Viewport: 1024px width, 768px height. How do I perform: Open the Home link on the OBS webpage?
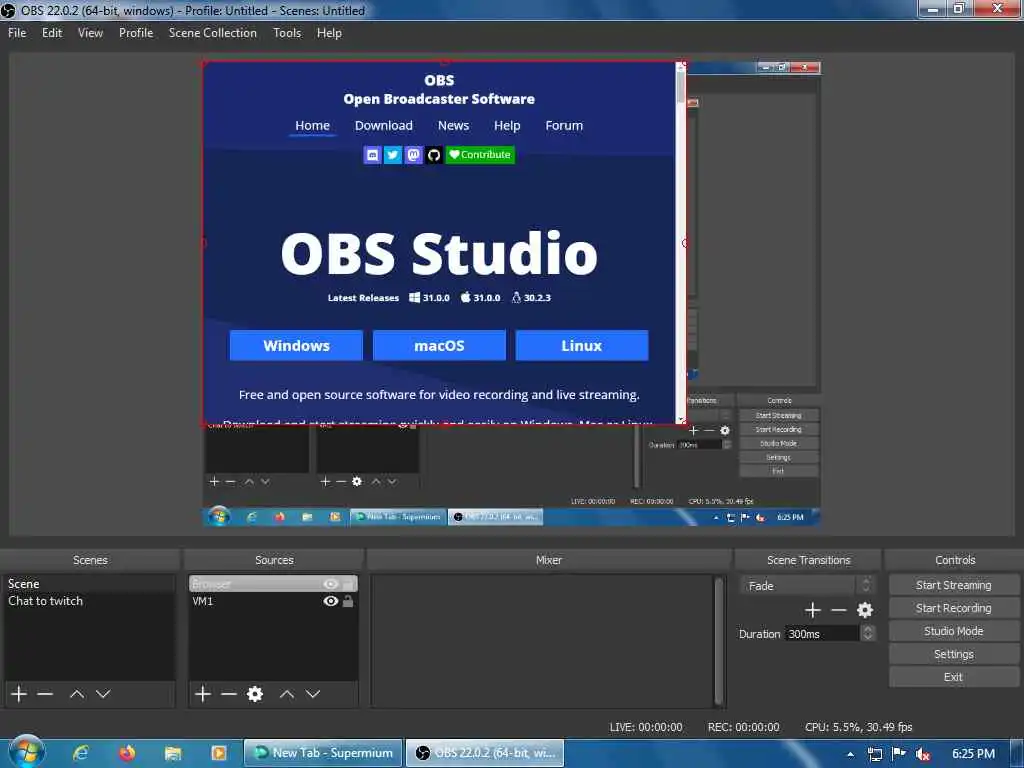coord(312,125)
